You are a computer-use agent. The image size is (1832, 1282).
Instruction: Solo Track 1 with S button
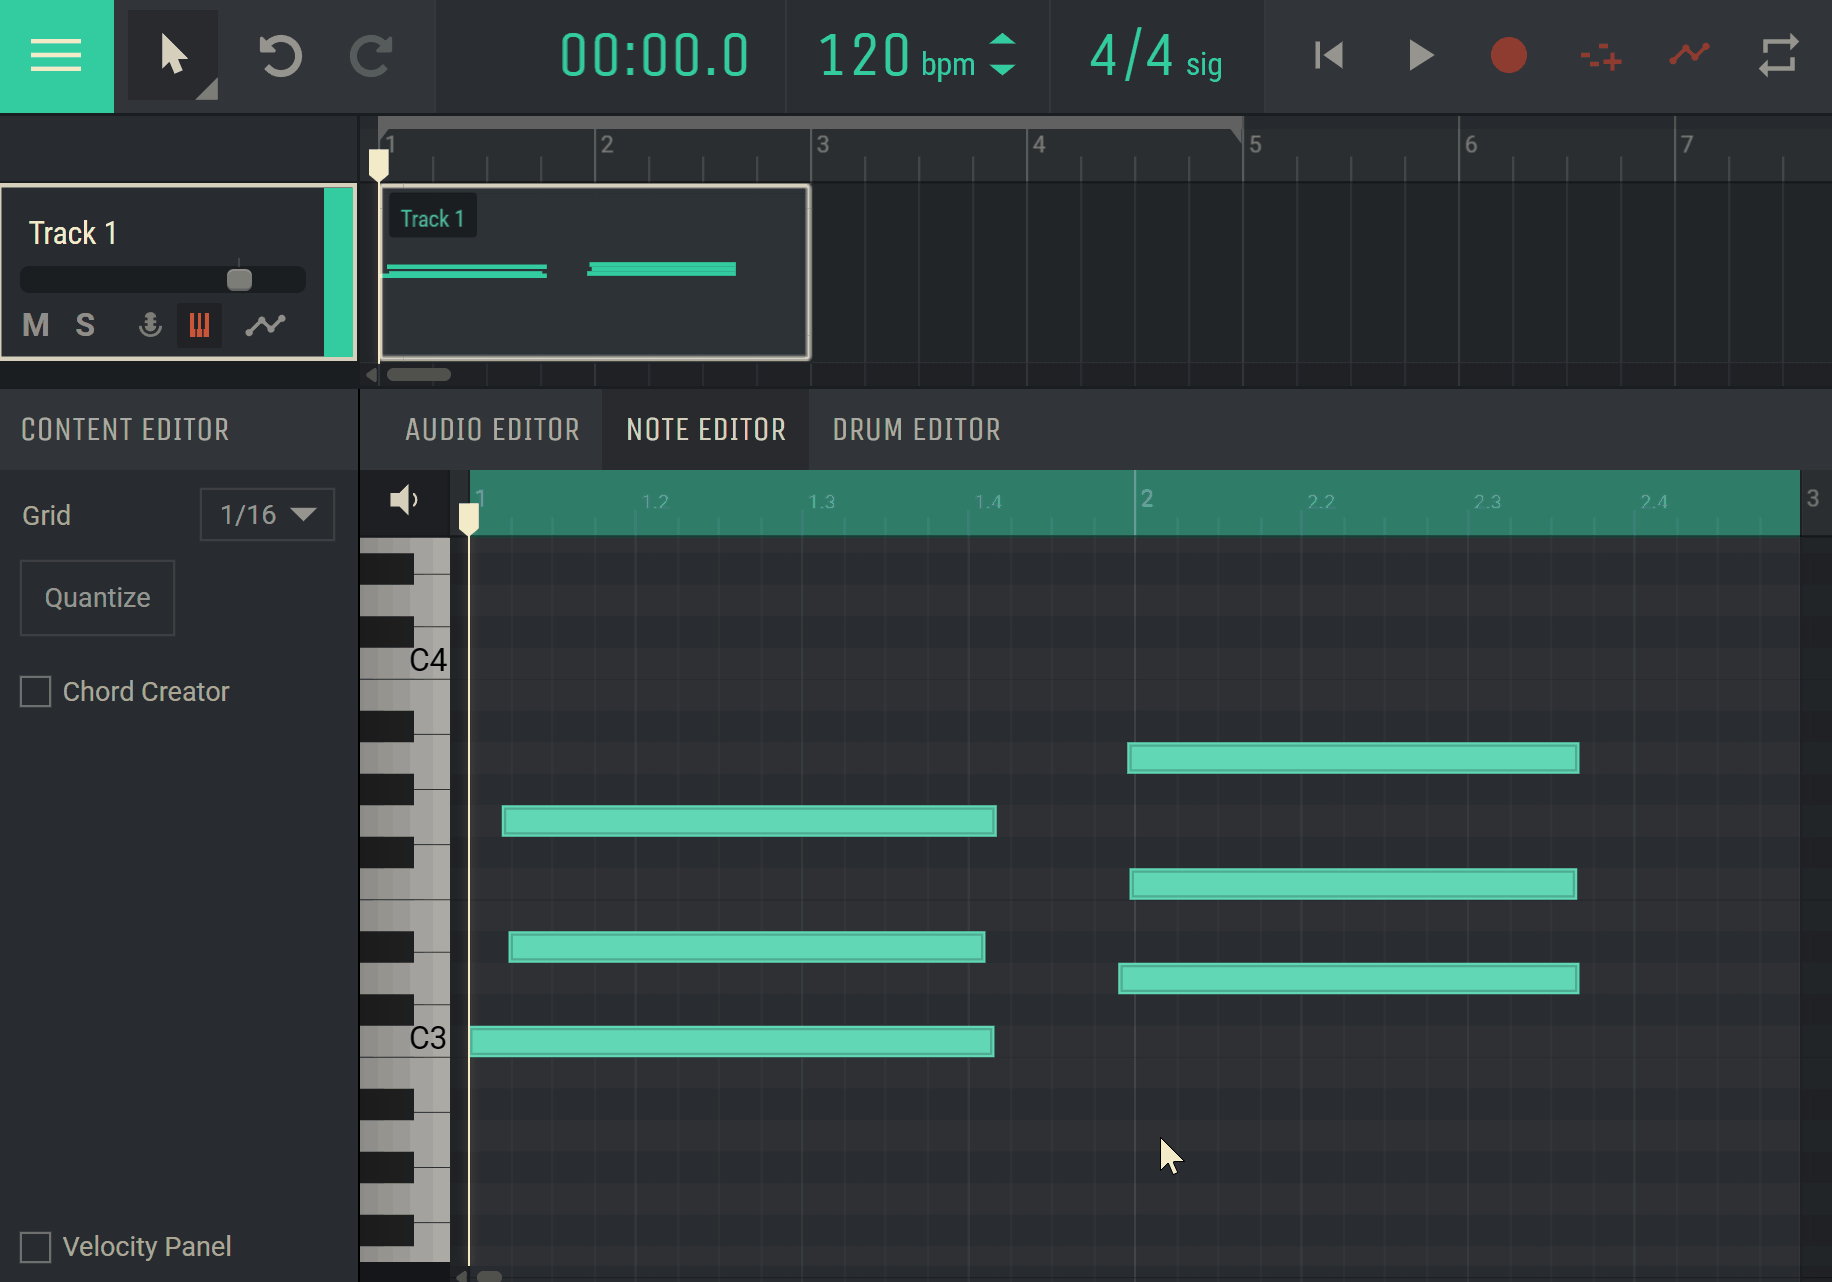tap(85, 325)
